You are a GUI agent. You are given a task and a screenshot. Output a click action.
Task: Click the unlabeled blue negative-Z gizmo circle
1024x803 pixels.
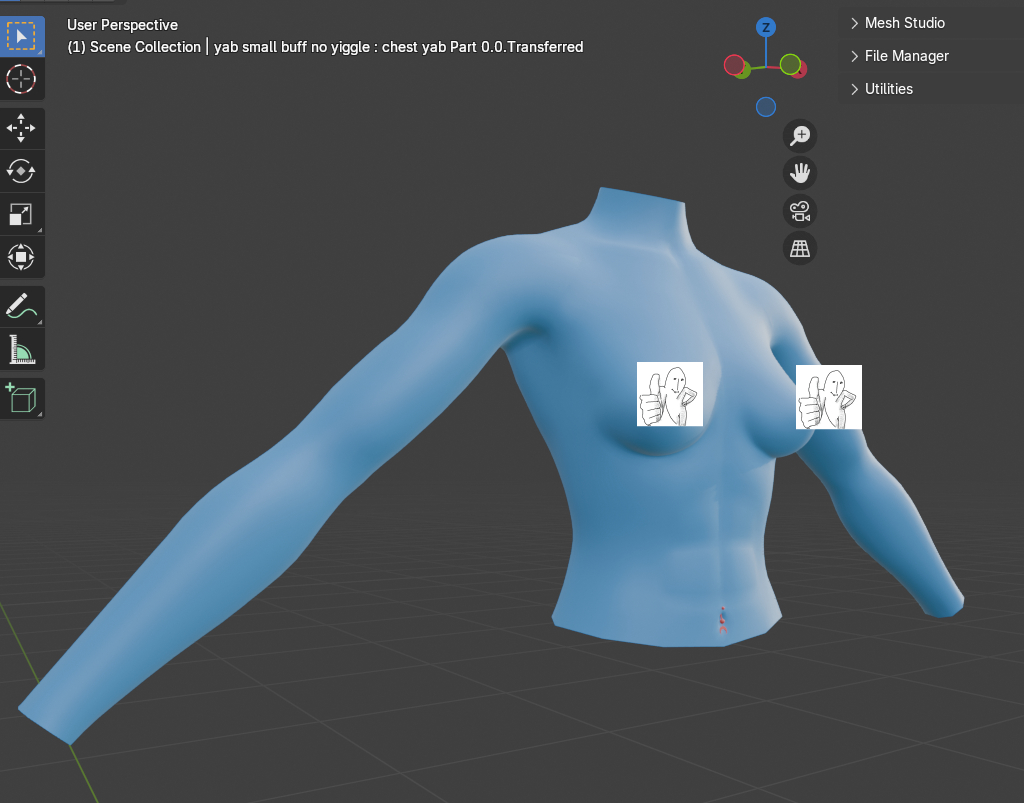[766, 107]
